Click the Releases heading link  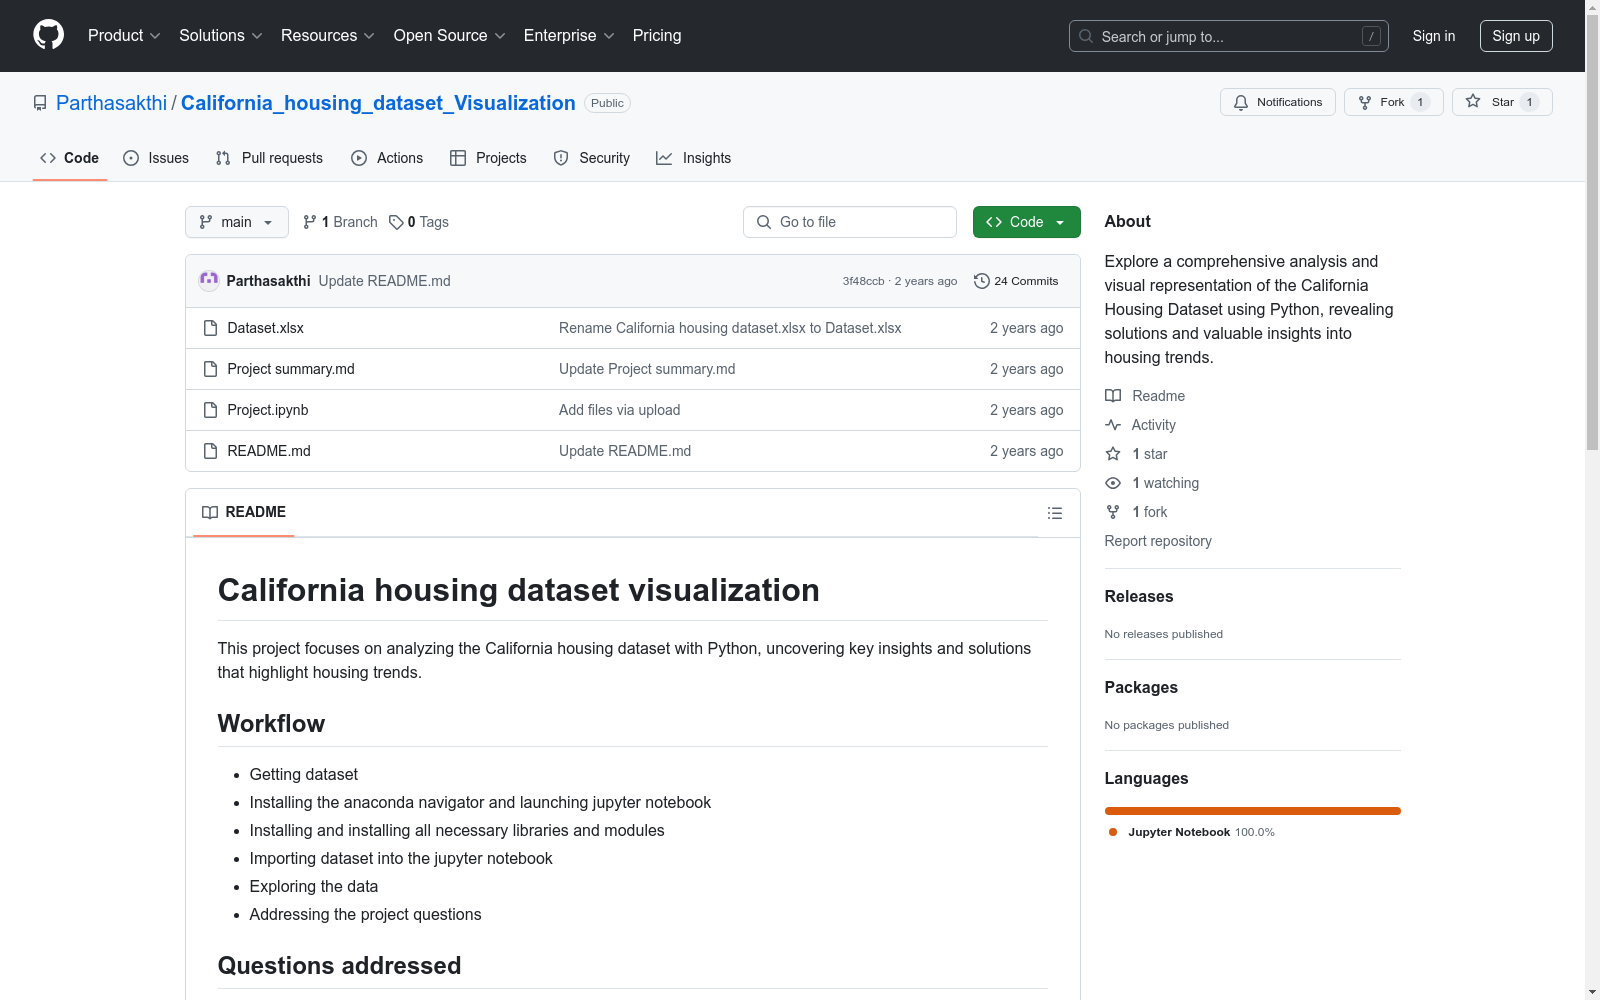1139,597
